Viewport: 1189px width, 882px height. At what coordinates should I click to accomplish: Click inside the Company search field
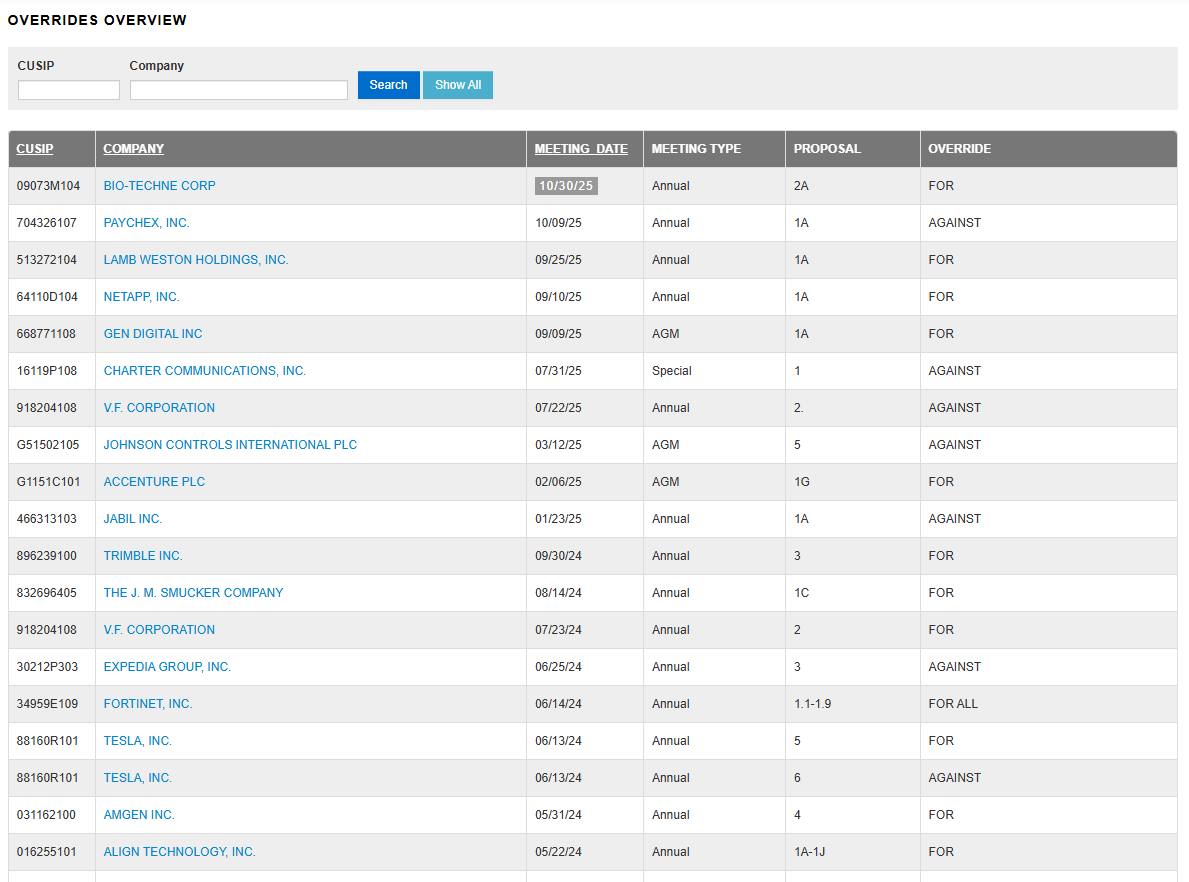pyautogui.click(x=238, y=89)
